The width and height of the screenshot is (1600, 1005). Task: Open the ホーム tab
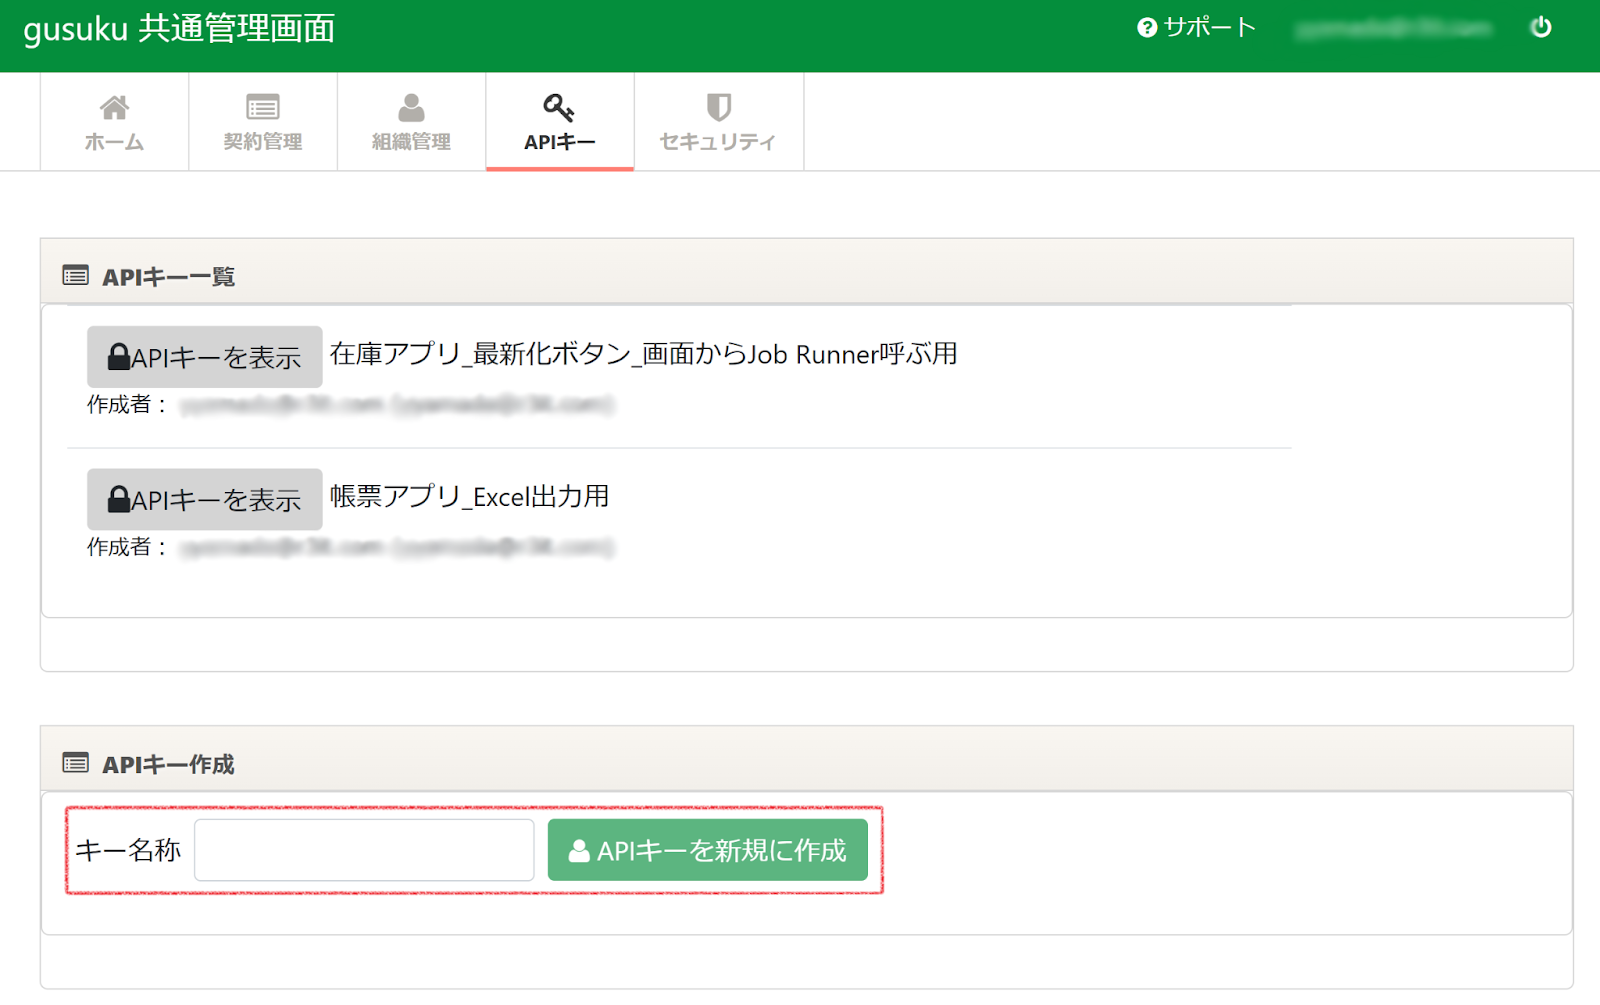(x=114, y=122)
